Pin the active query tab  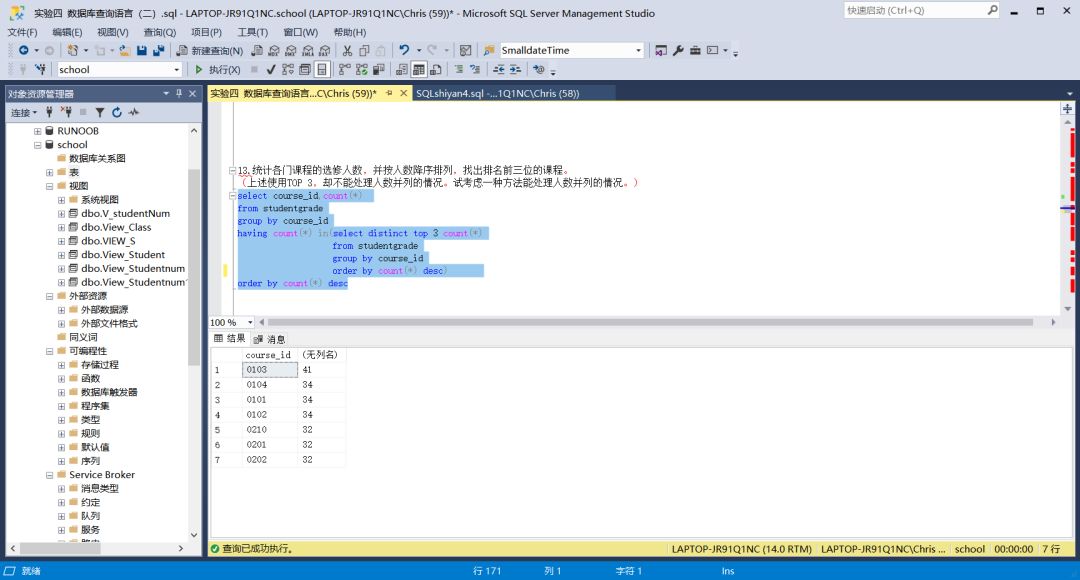[389, 93]
